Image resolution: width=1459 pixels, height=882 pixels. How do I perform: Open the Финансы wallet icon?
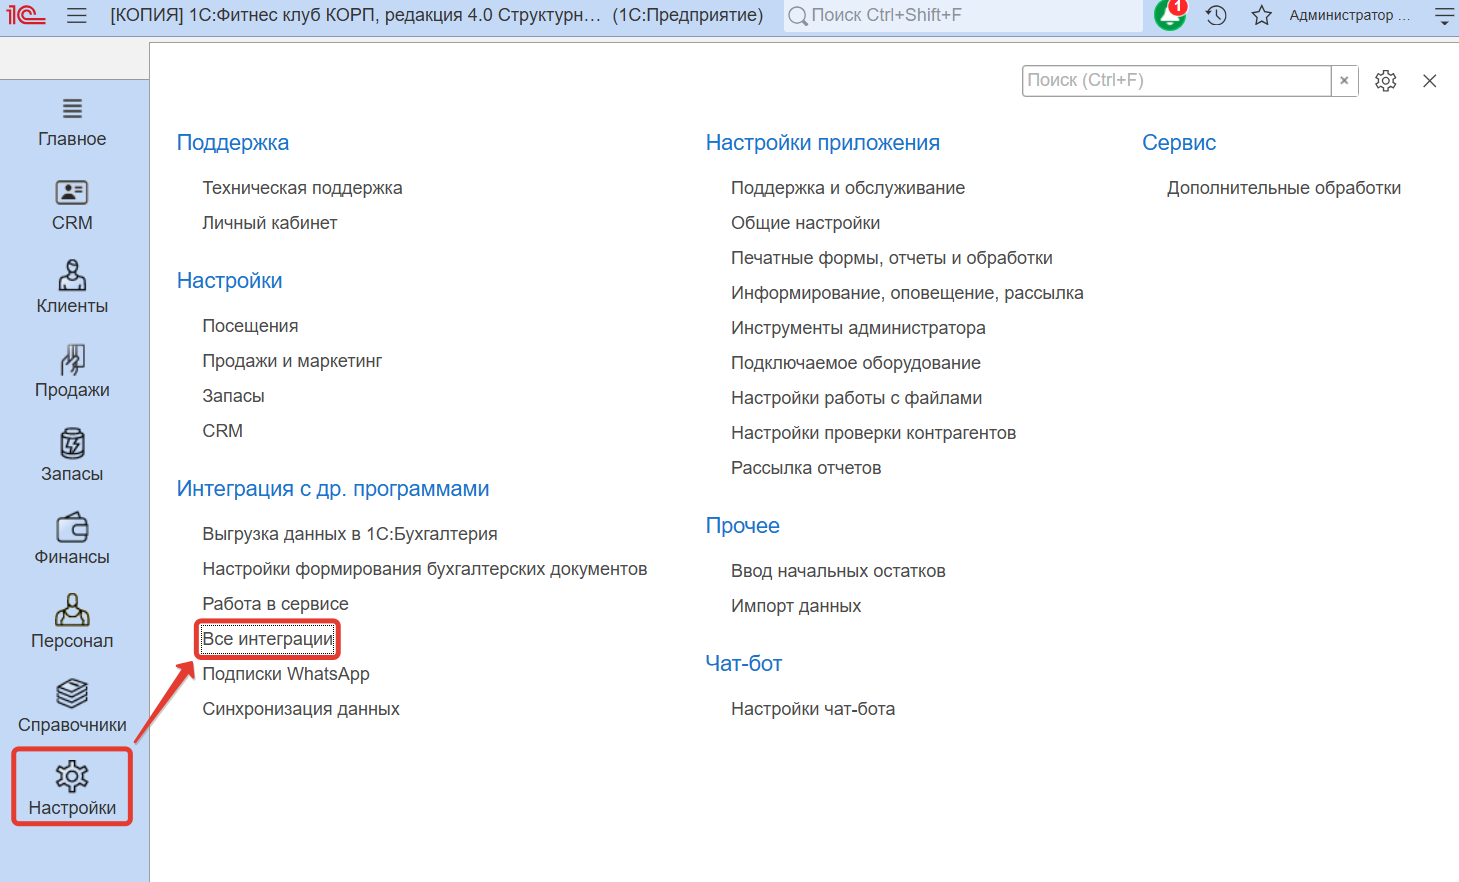click(x=72, y=528)
